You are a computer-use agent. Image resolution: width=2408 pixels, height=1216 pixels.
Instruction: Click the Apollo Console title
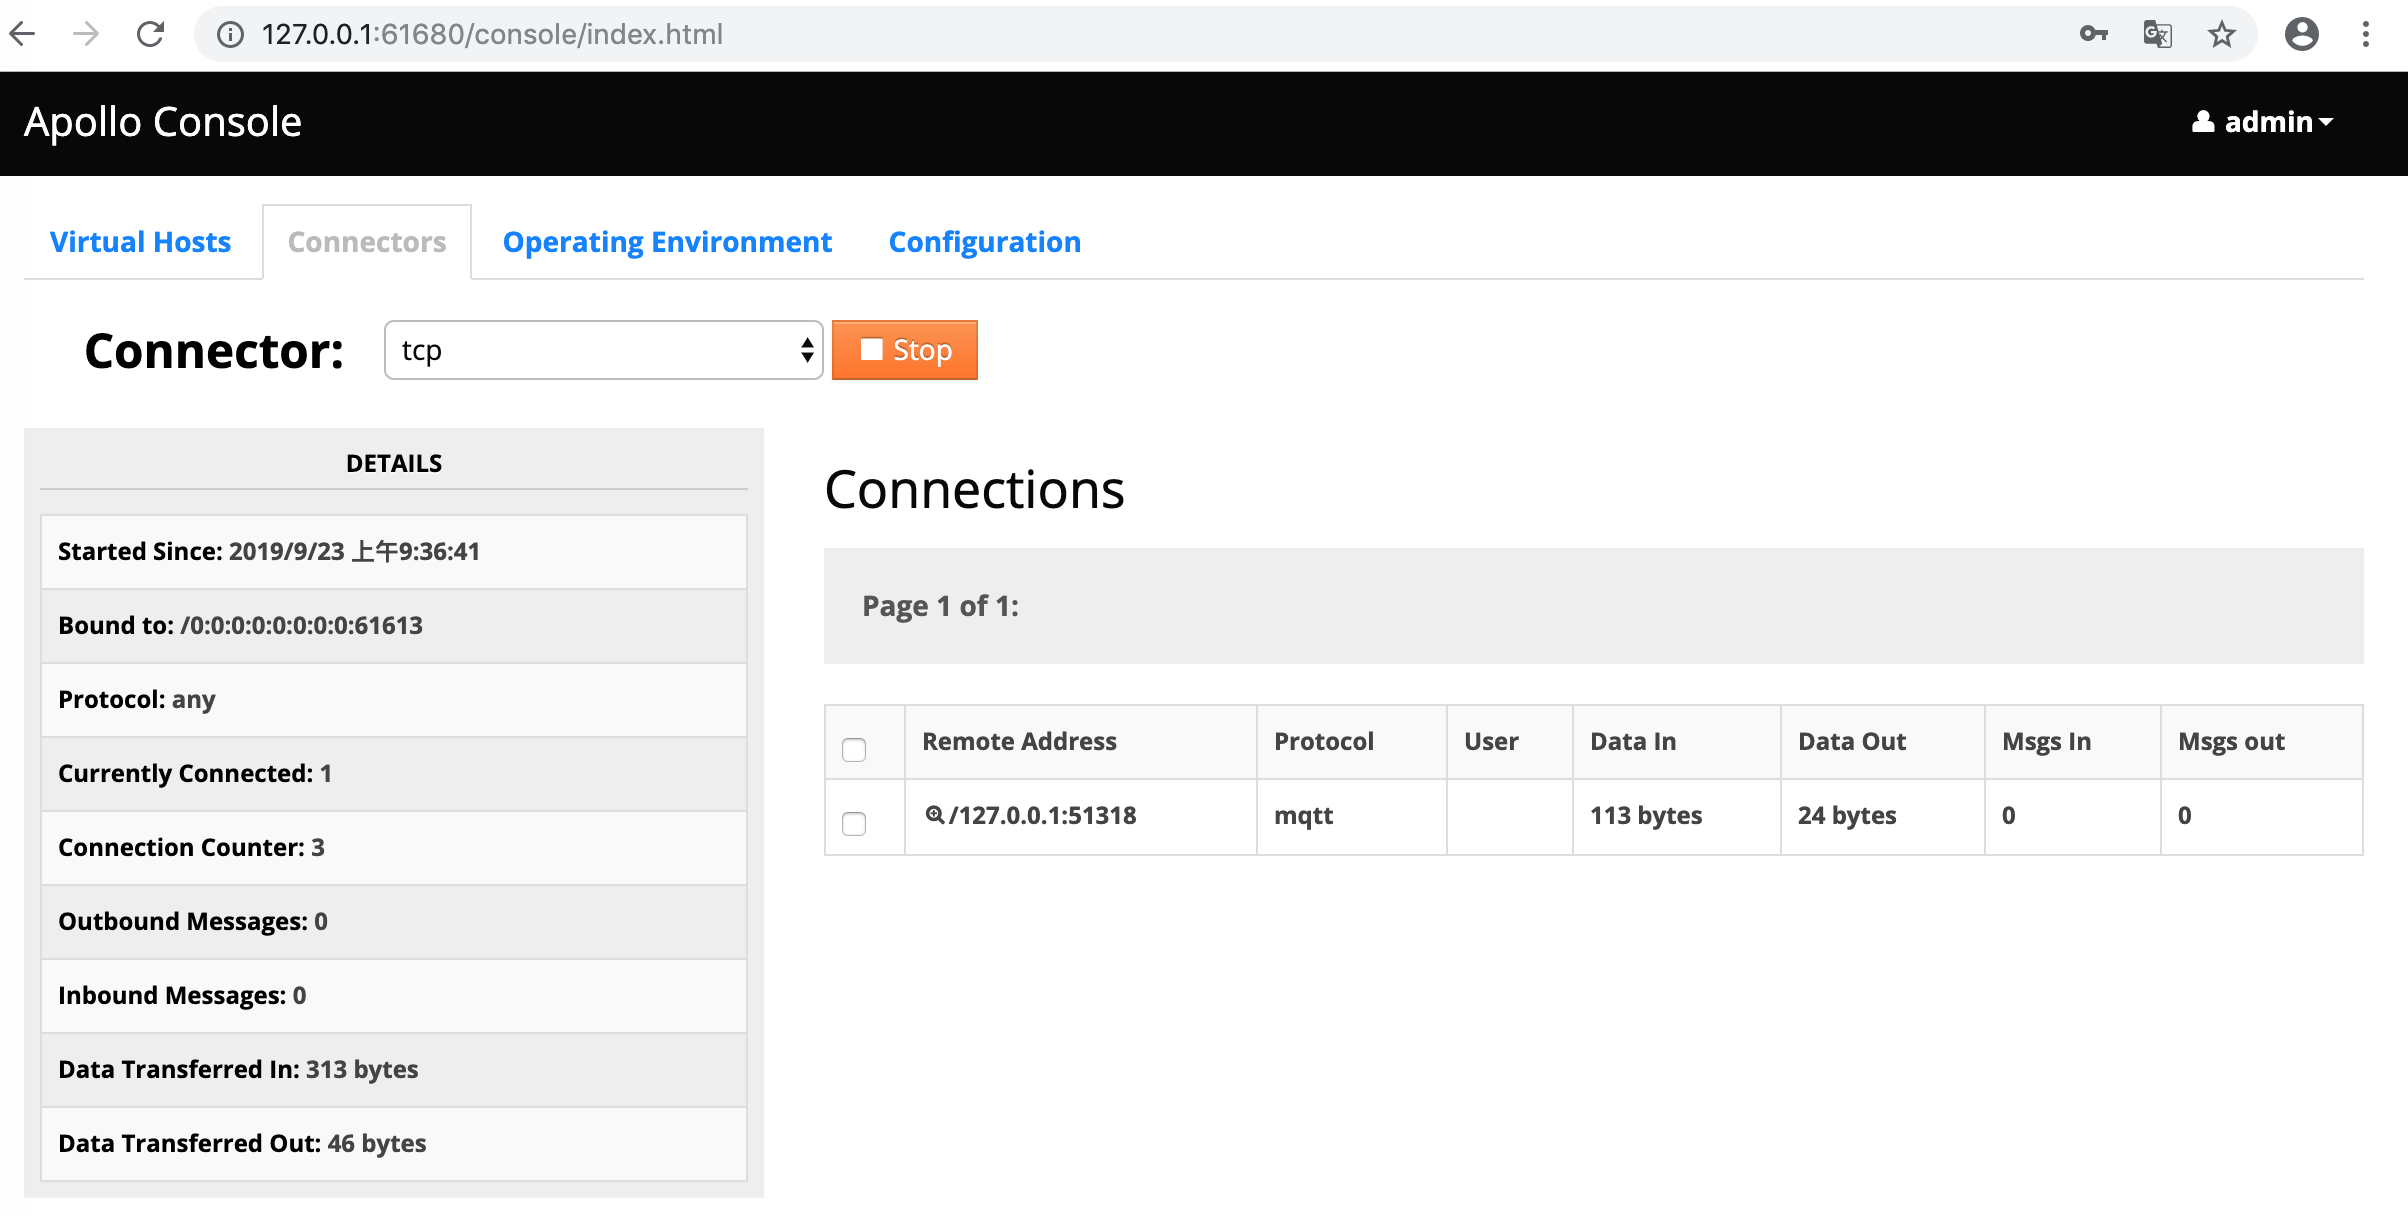pos(163,122)
